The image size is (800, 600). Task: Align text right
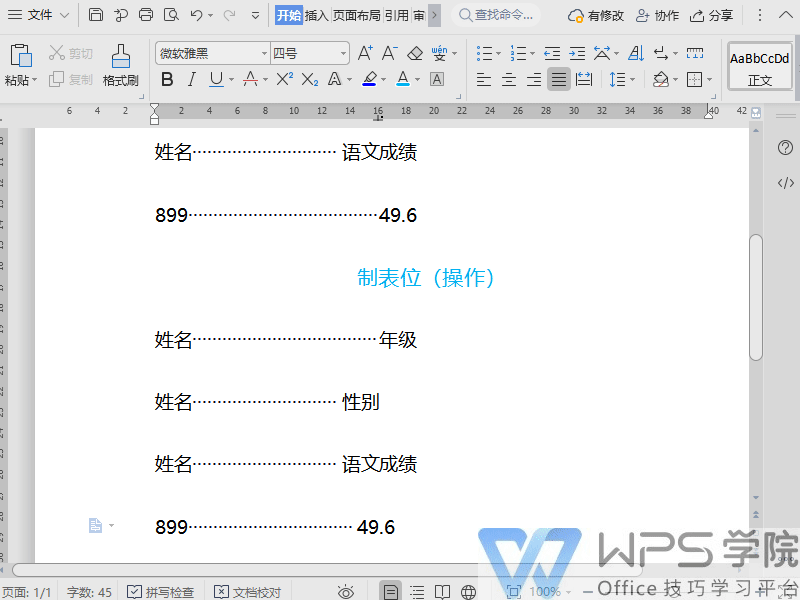pos(534,79)
